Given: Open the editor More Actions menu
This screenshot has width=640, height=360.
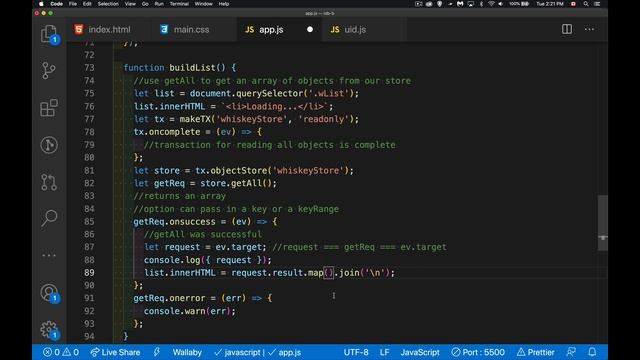Looking at the screenshot, I should (x=589, y=29).
